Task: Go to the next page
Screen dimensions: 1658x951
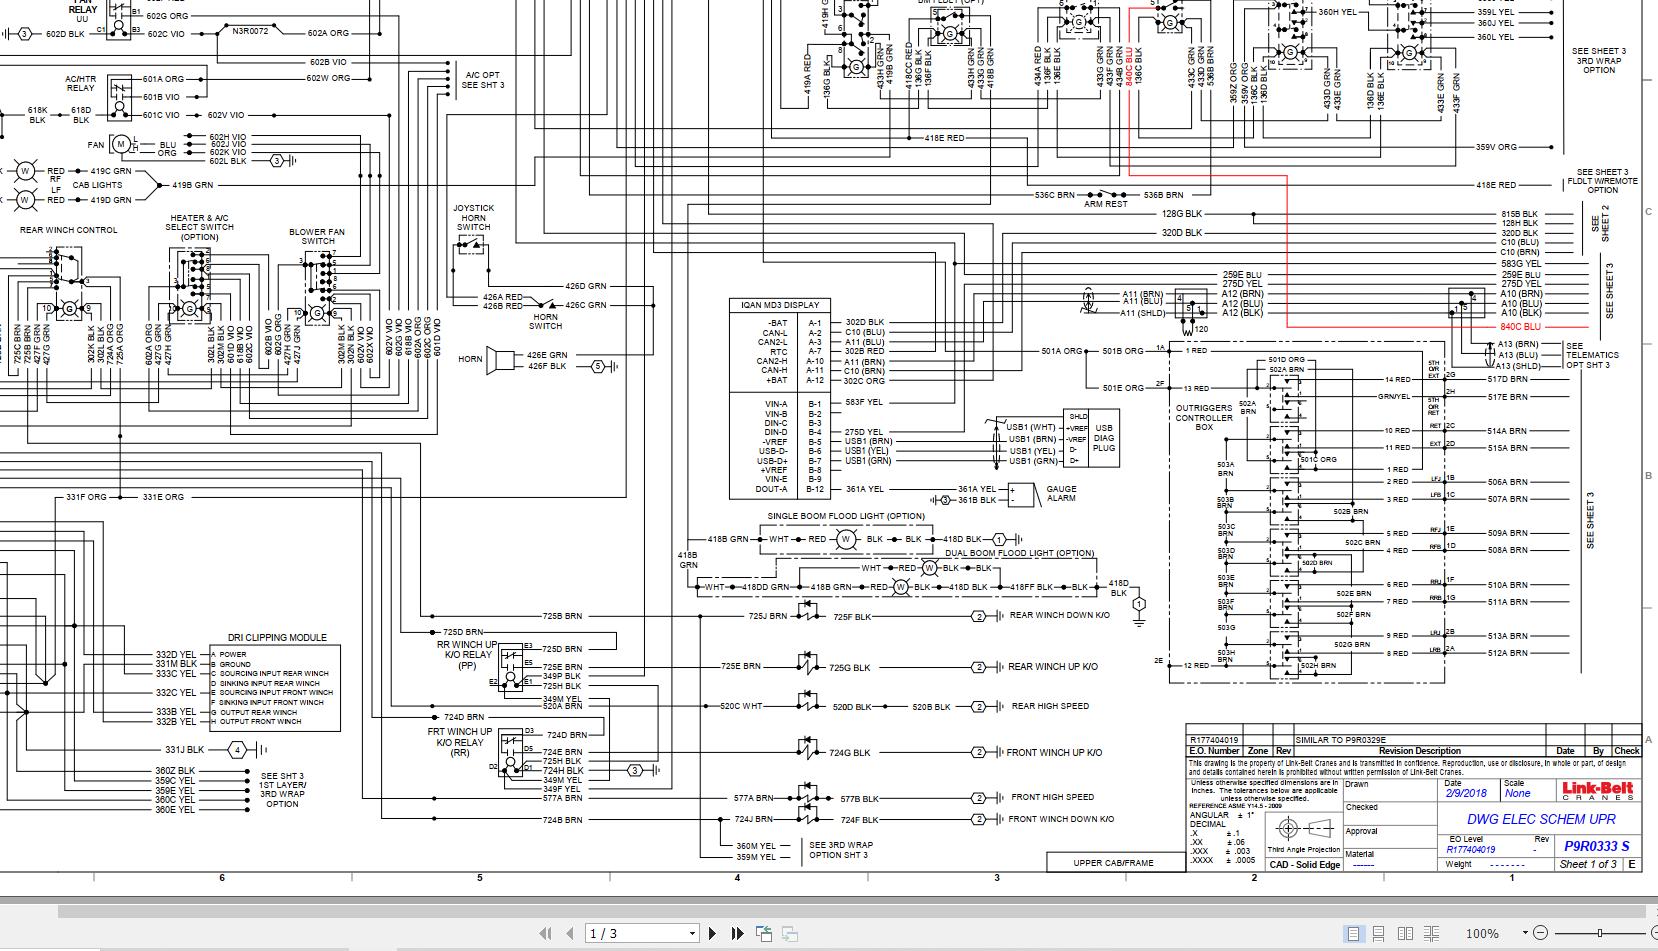Action: pyautogui.click(x=712, y=933)
